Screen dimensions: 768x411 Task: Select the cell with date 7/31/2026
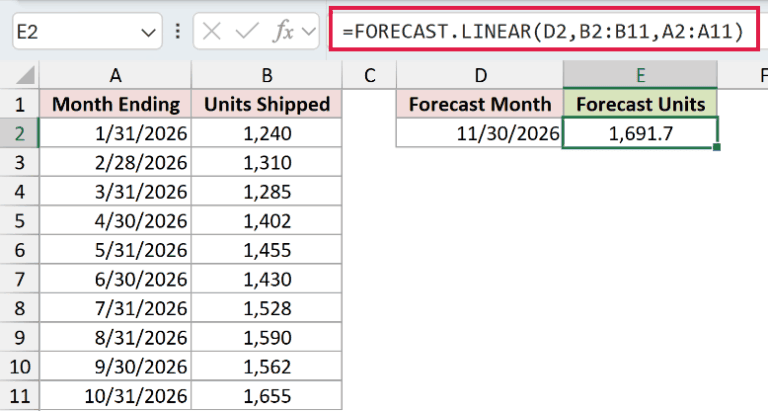(115, 308)
